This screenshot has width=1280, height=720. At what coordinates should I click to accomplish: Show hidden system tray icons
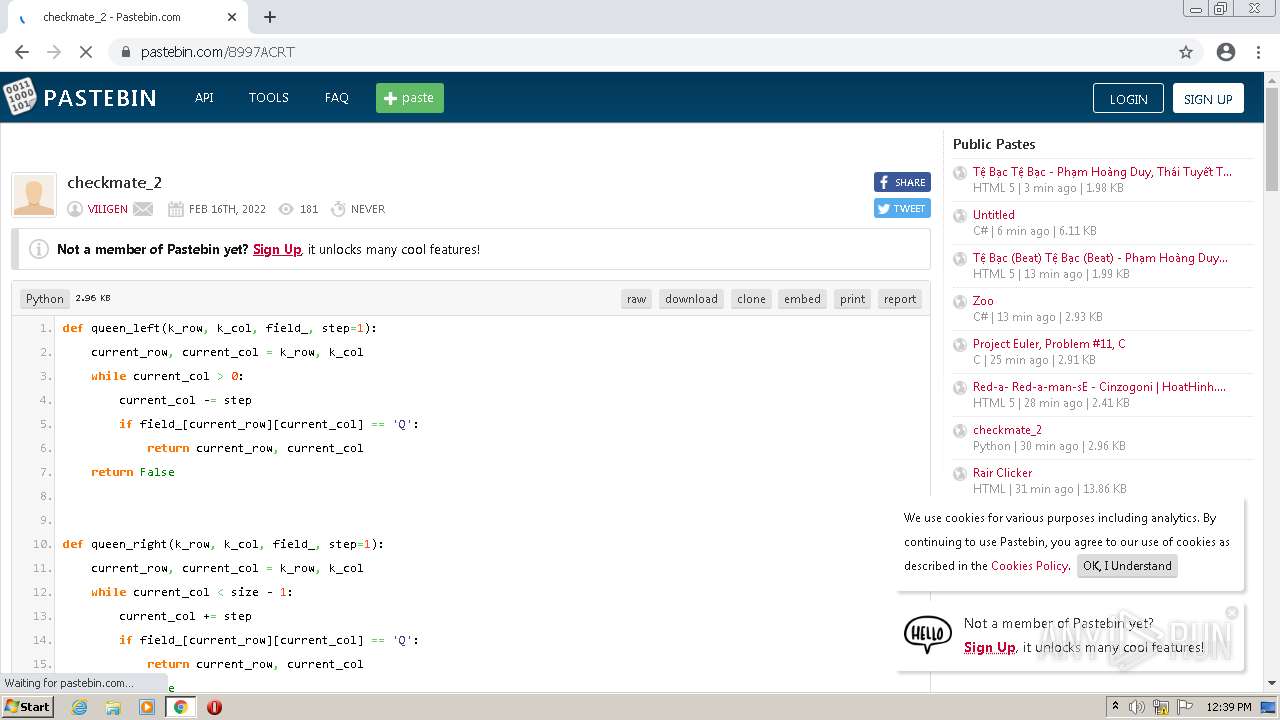tap(1115, 707)
